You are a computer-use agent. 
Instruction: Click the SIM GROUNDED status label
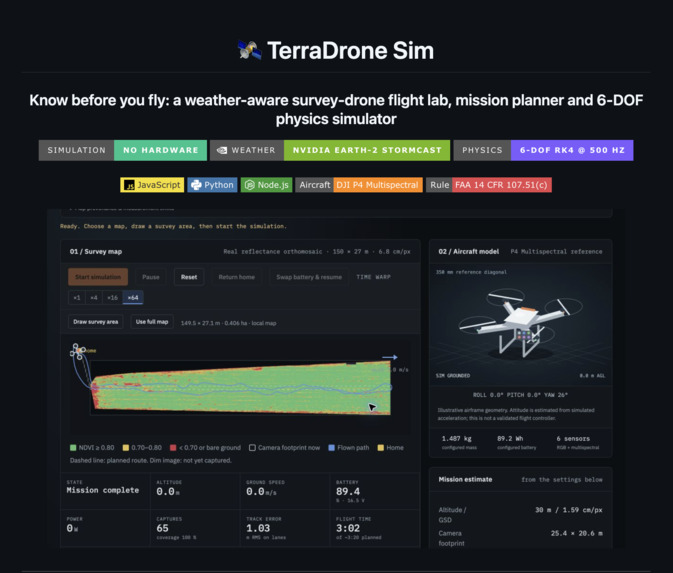coord(453,376)
